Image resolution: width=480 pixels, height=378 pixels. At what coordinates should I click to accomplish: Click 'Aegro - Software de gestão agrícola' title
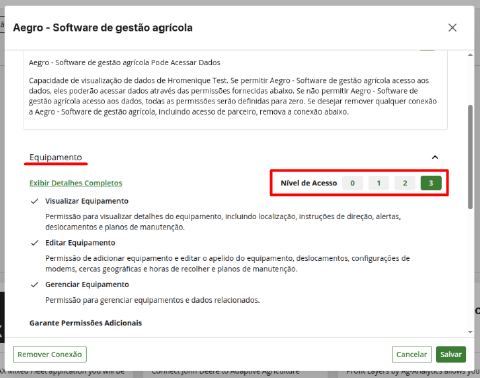pos(103,28)
